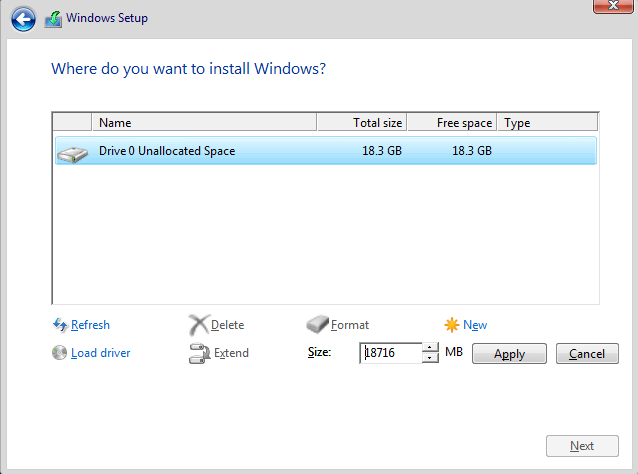This screenshot has height=474, width=638.
Task: Close the Windows Setup window
Action: tap(613, 6)
